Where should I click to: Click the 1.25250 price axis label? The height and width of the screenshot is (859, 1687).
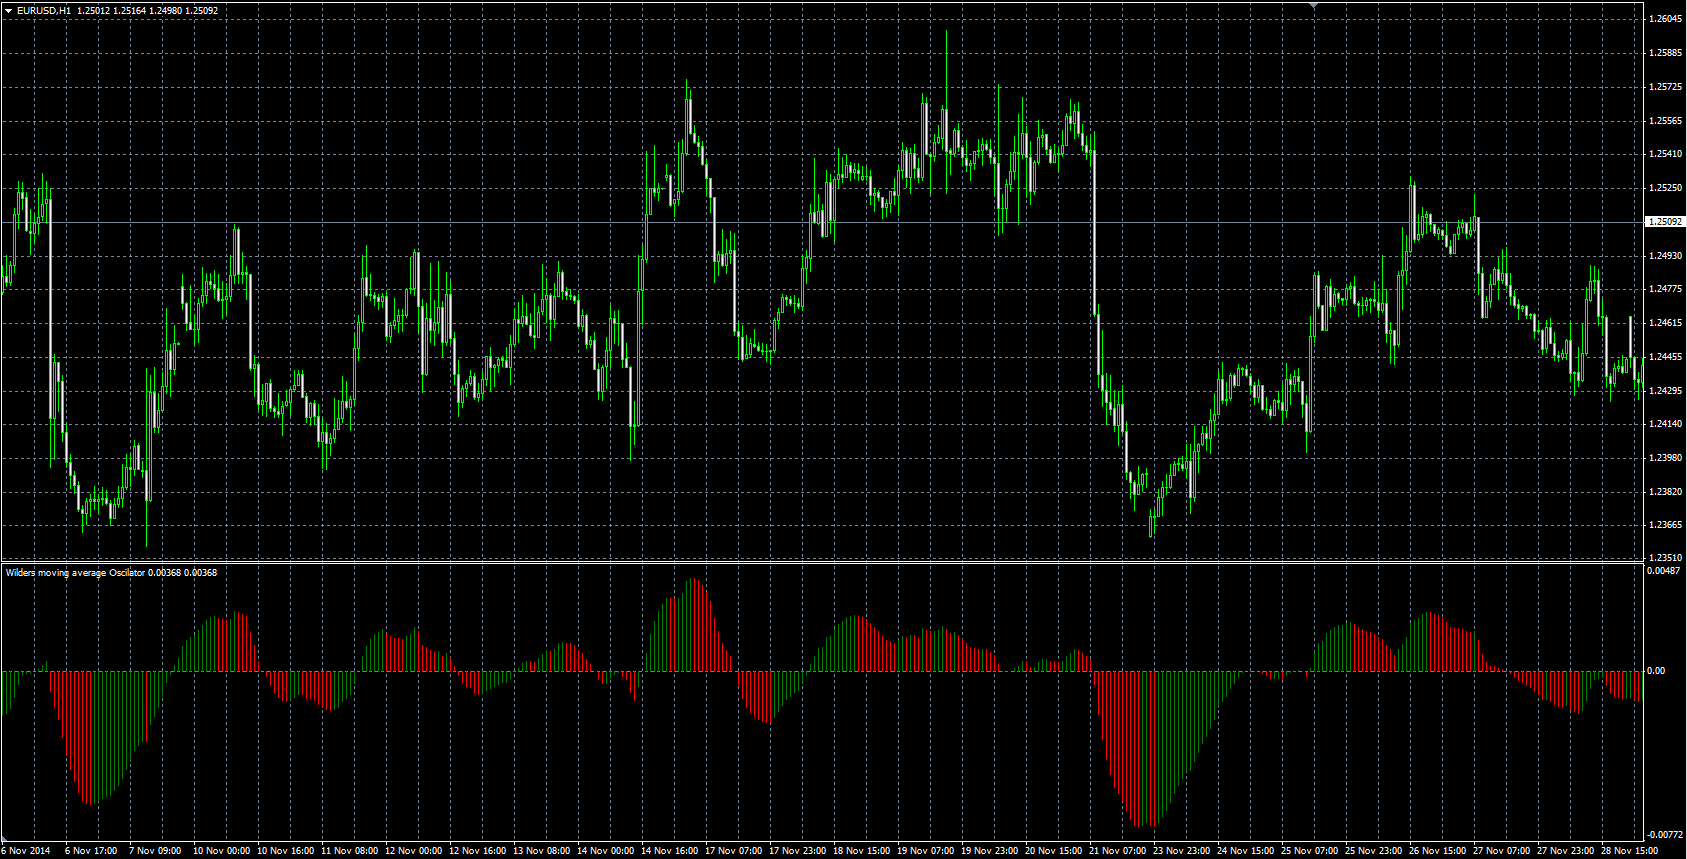tap(1665, 188)
